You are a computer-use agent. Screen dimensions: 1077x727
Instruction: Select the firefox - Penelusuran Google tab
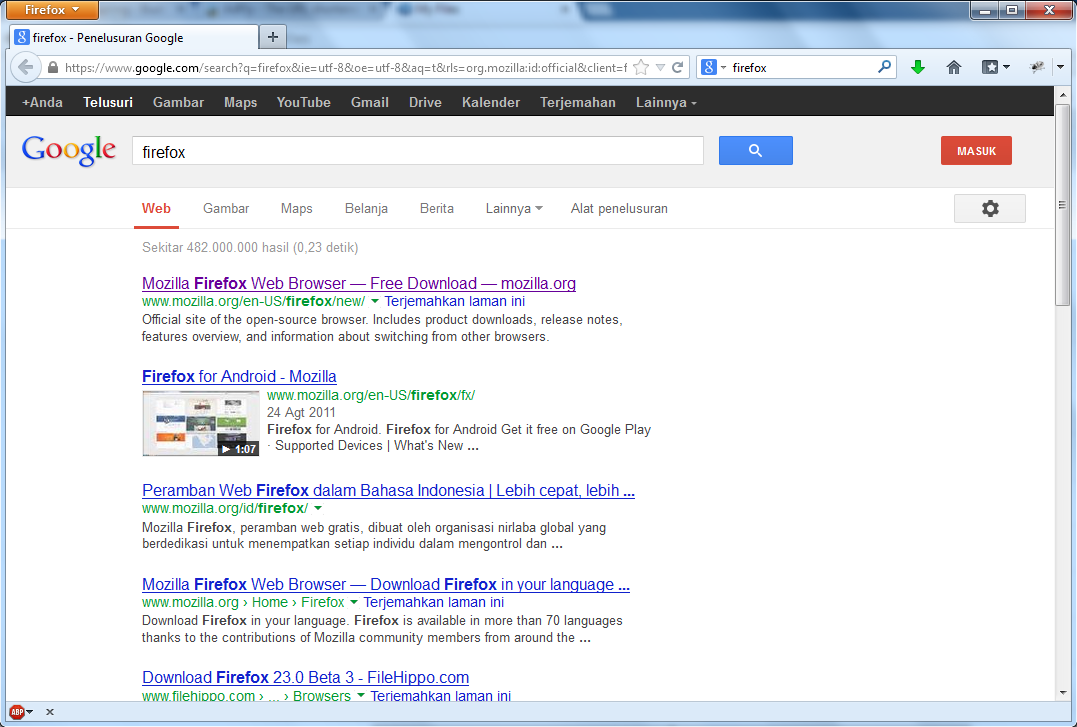[135, 37]
